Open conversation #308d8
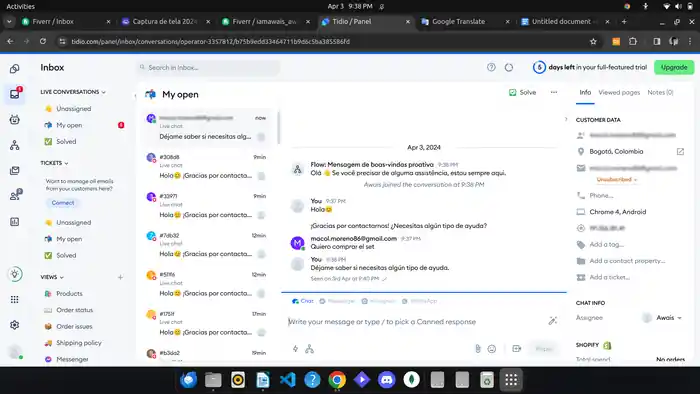The width and height of the screenshot is (700, 394). point(208,166)
